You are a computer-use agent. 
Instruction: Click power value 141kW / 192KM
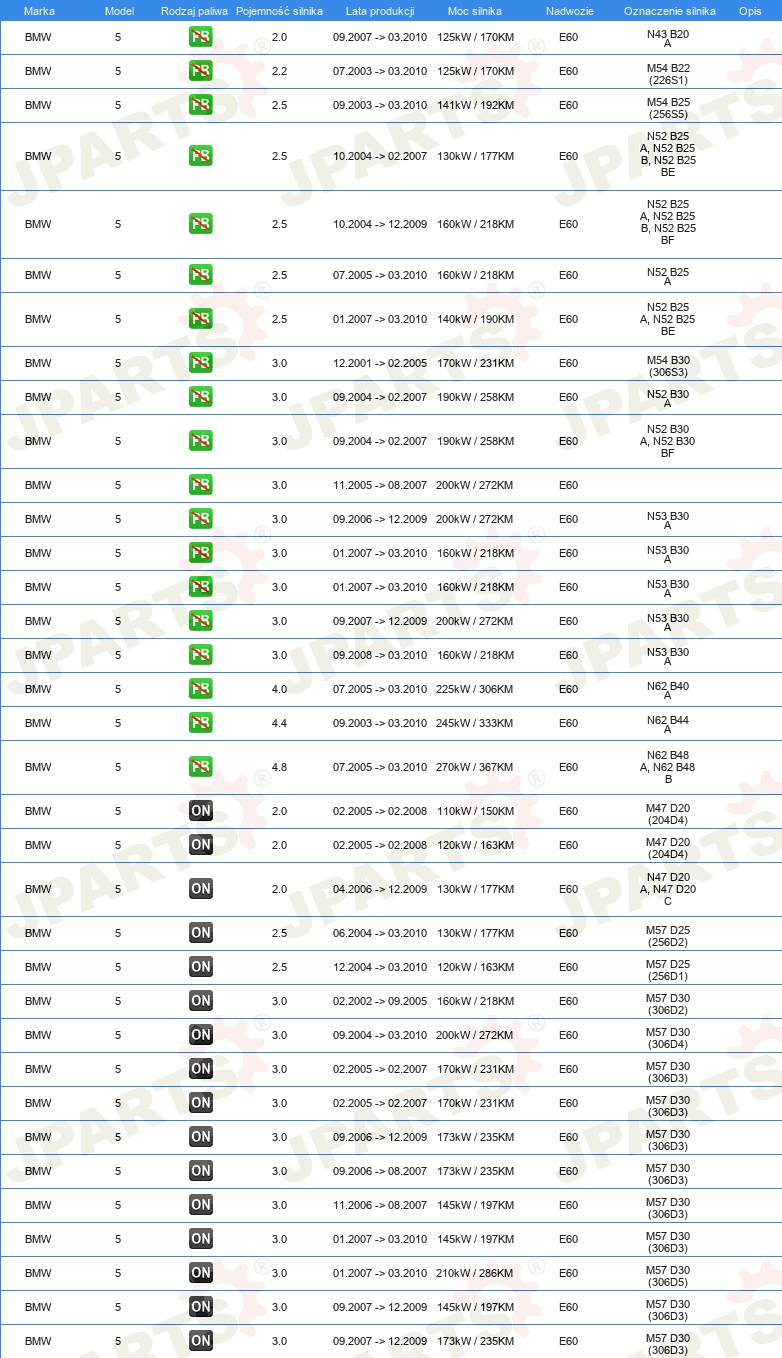tap(475, 106)
